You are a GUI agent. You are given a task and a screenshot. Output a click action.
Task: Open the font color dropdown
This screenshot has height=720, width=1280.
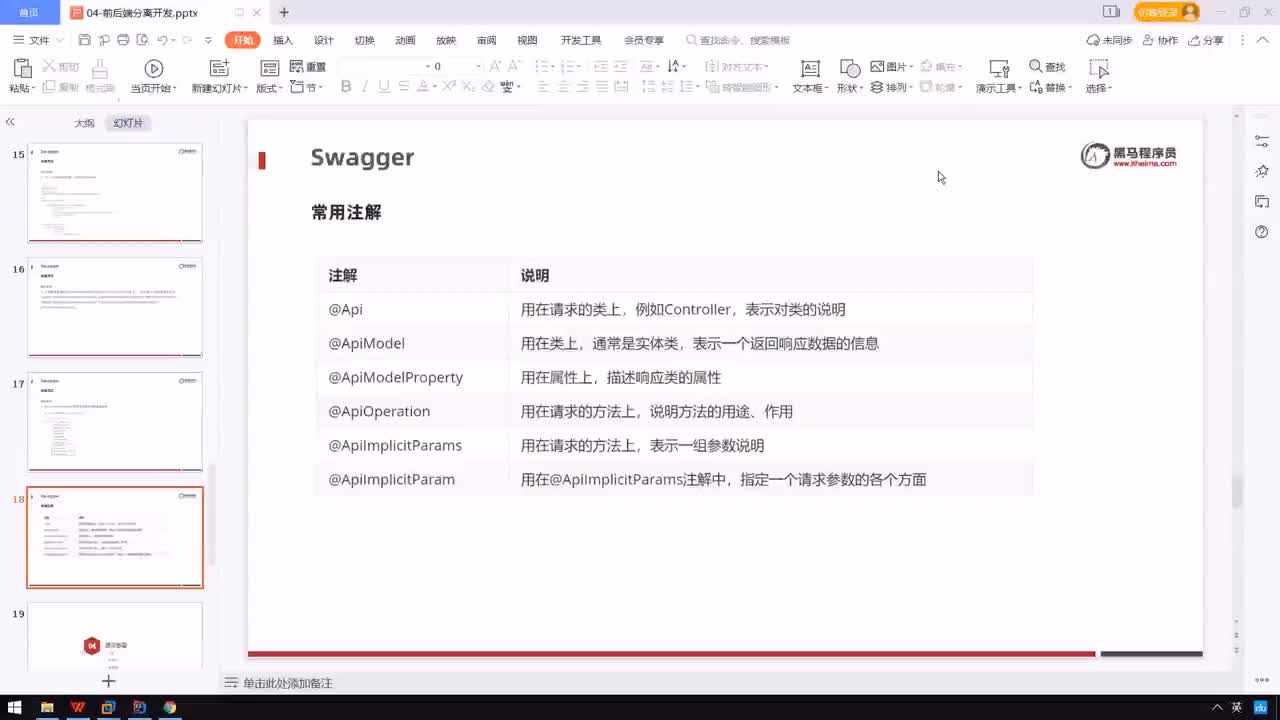[434, 88]
